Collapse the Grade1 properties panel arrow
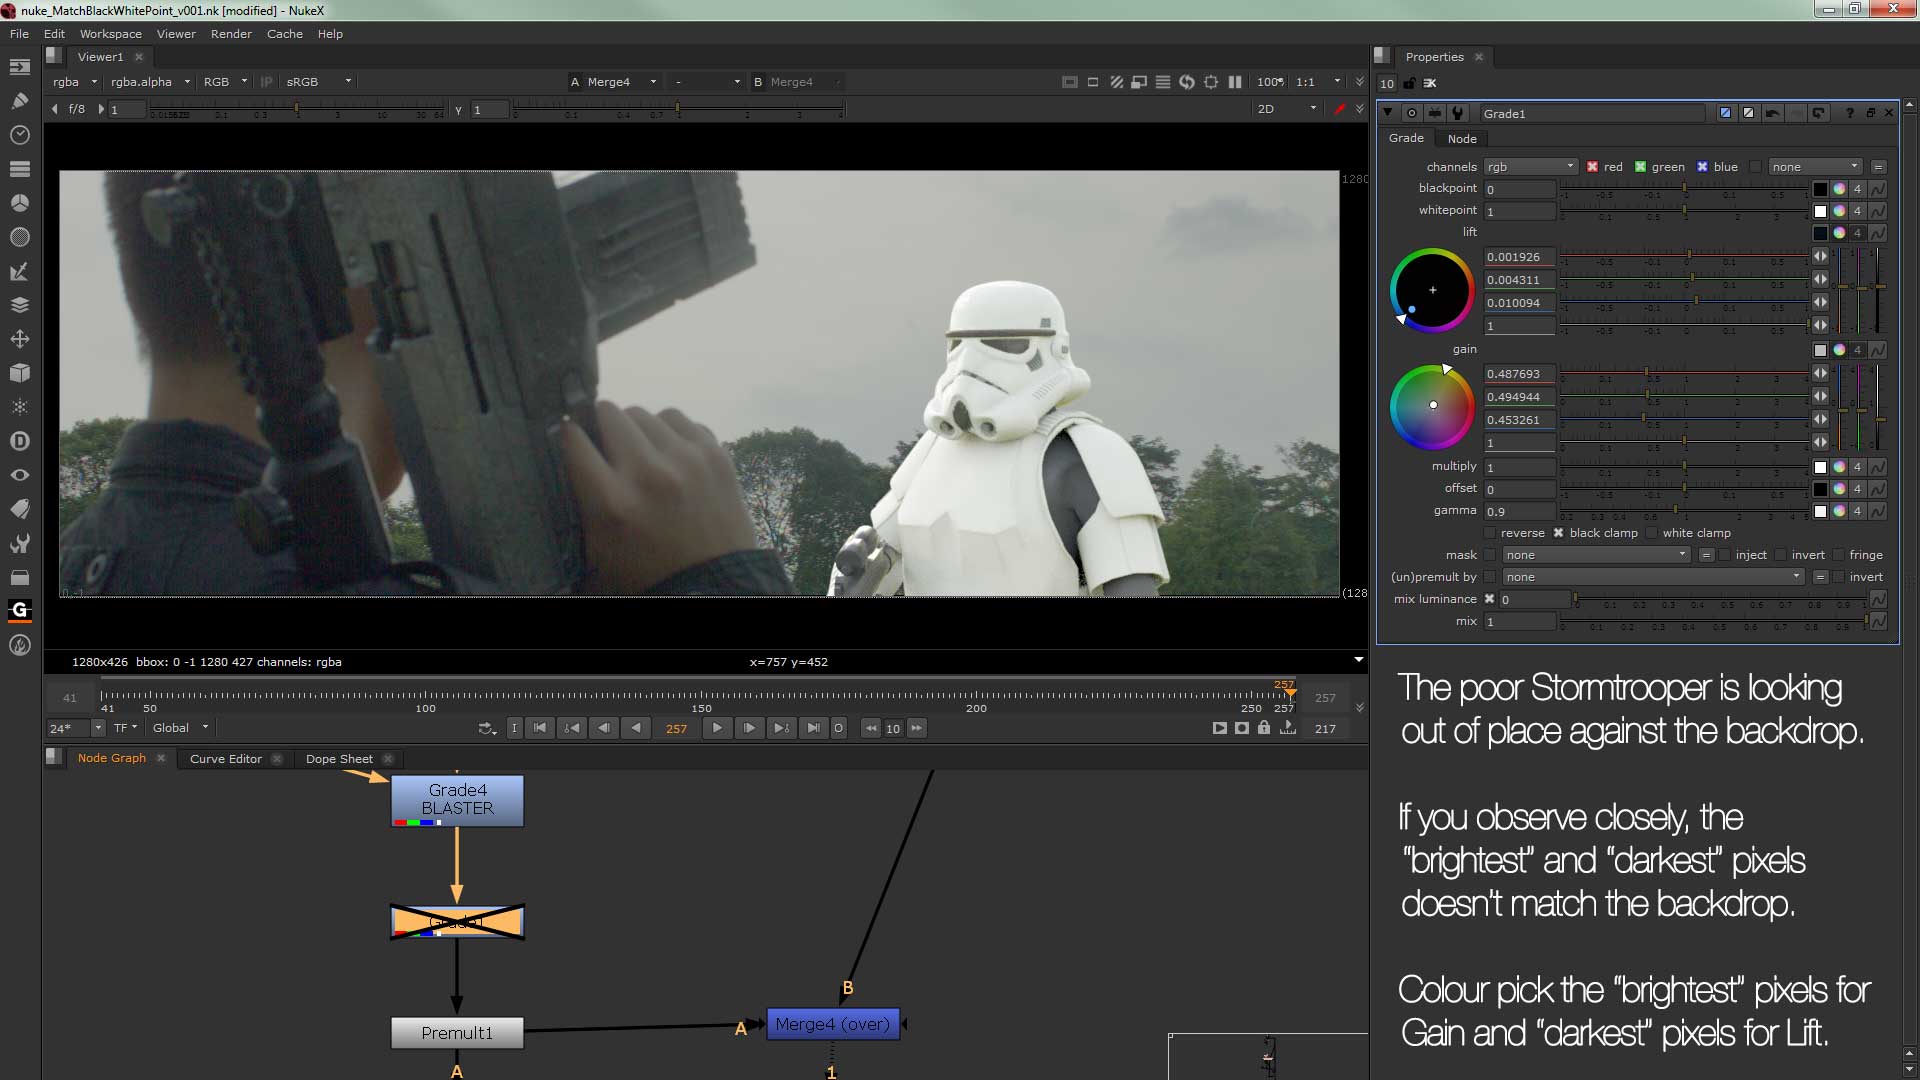Viewport: 1920px width, 1080px height. pos(1388,113)
